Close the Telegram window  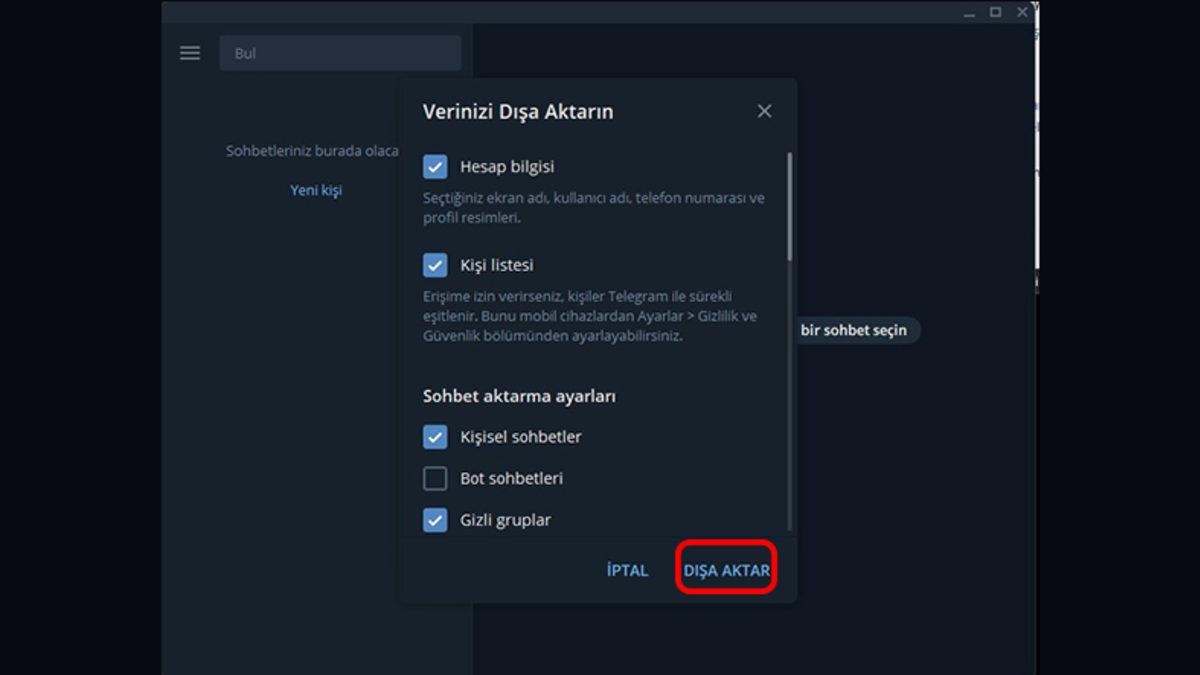tap(1022, 12)
